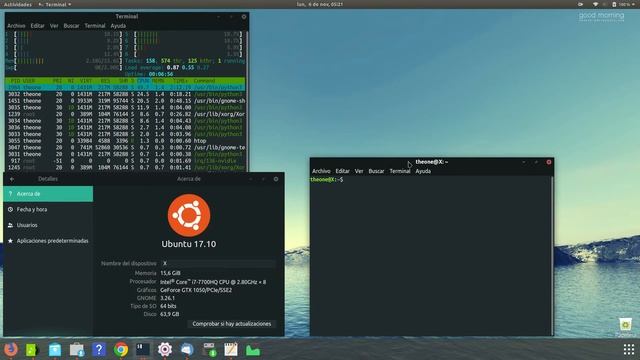Click the theone@X:~$ prompt in the terminal
640x360 pixels.
pos(327,180)
